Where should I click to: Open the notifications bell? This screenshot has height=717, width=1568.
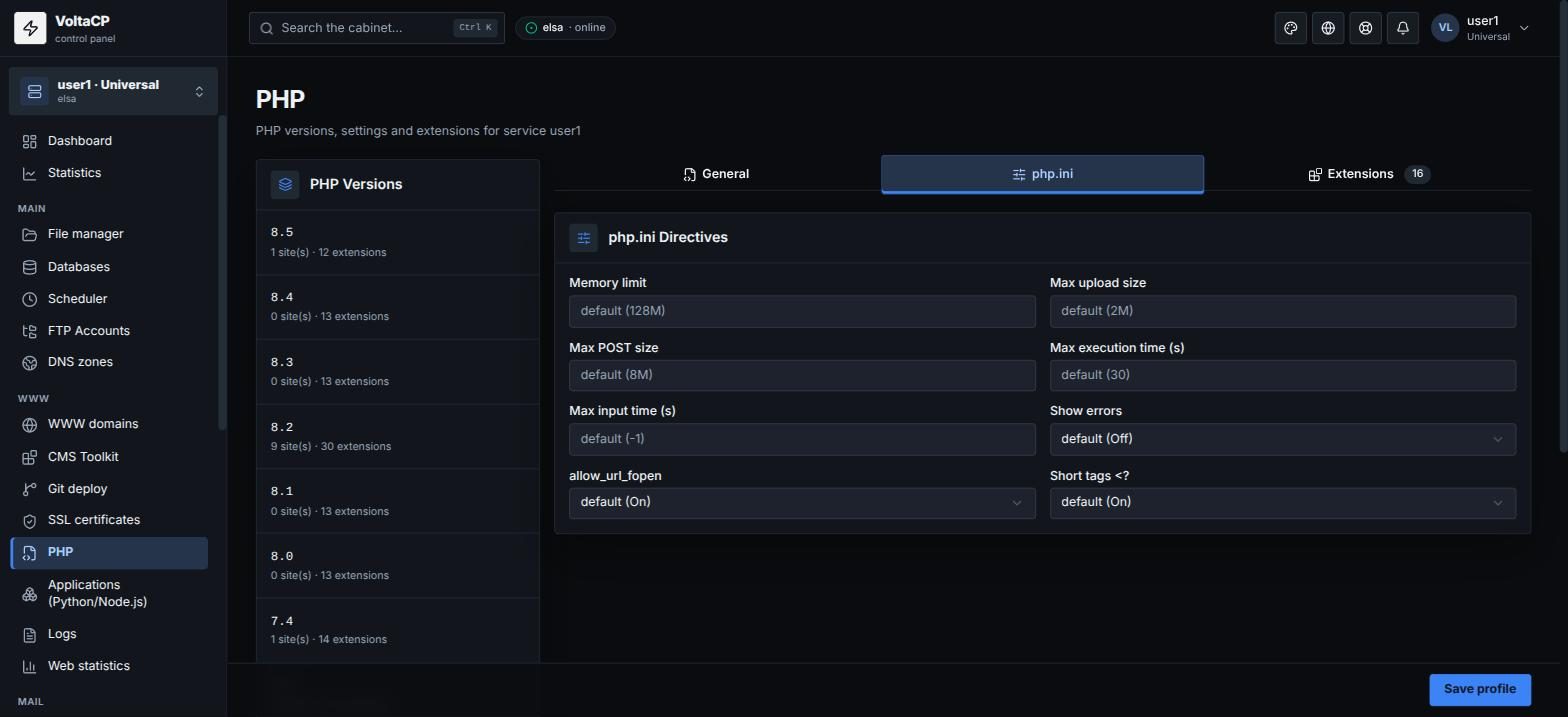click(x=1403, y=28)
